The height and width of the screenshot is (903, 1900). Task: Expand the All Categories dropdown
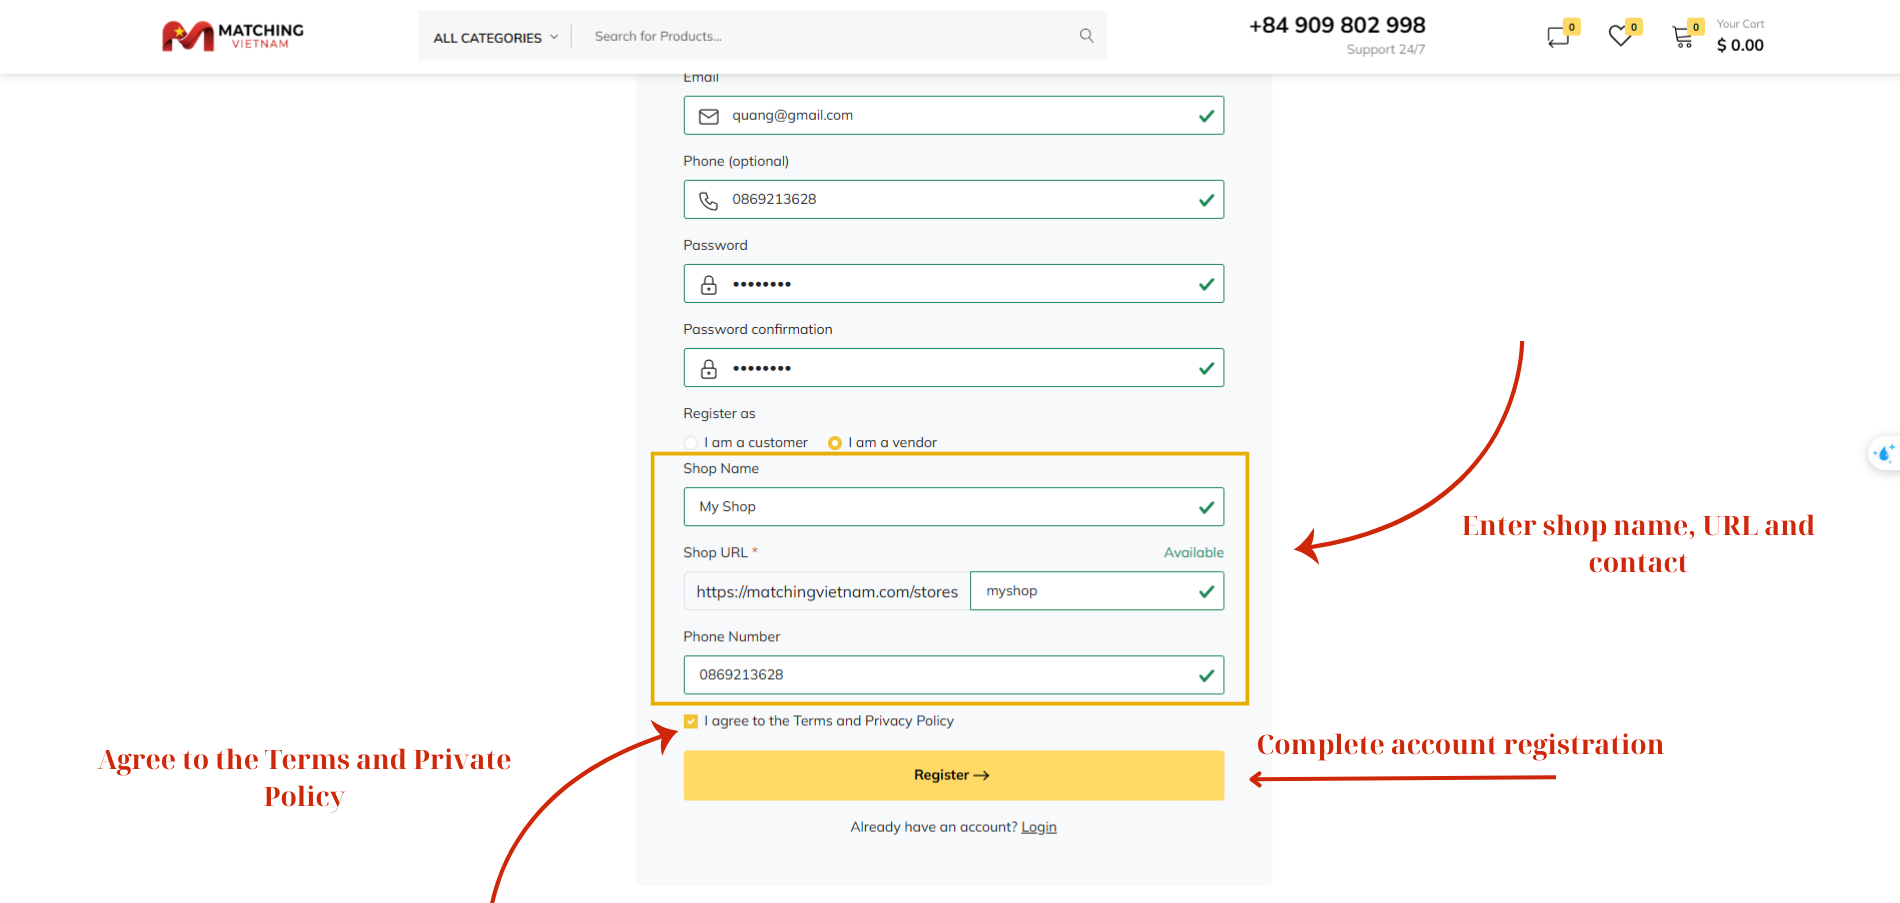(x=495, y=38)
